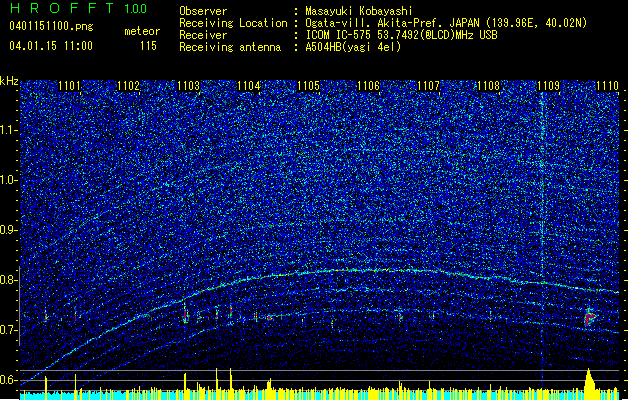Click the date stamp 04.01.15 11:00
The image size is (629, 400).
click(51, 45)
